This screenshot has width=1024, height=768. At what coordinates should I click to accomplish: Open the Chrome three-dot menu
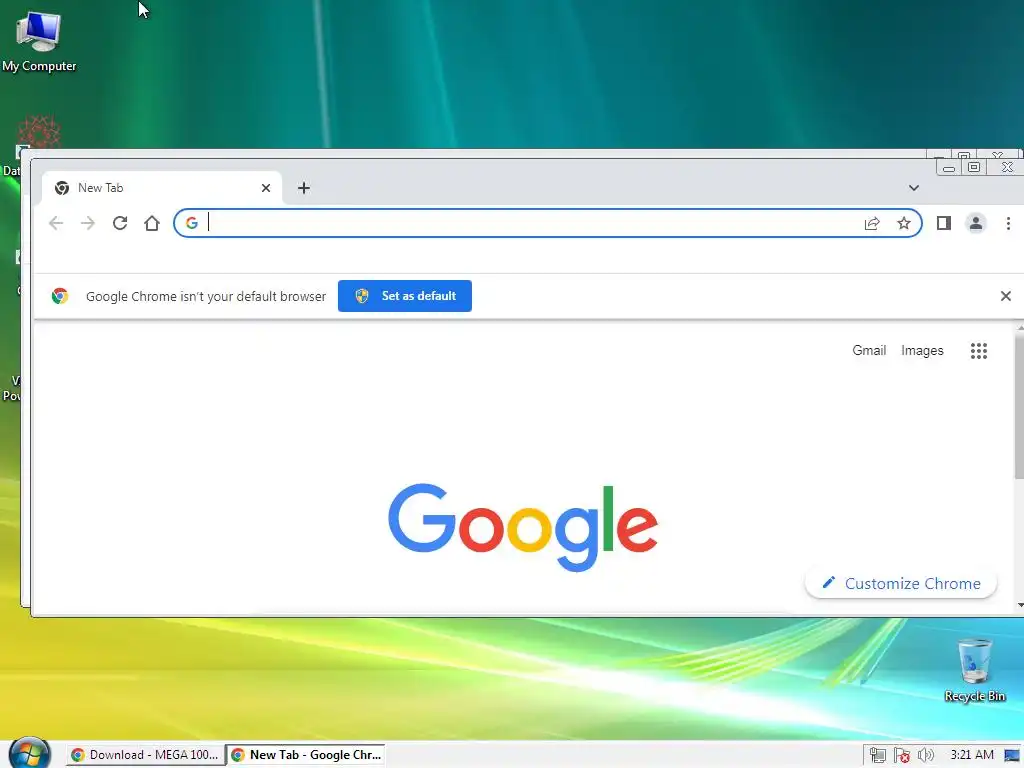pos(1008,223)
